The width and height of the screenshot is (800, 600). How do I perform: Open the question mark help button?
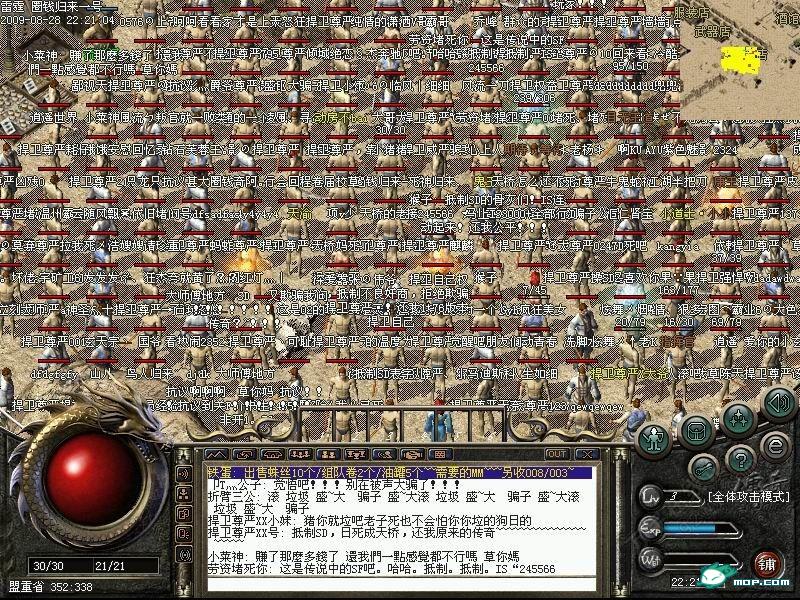(740, 460)
